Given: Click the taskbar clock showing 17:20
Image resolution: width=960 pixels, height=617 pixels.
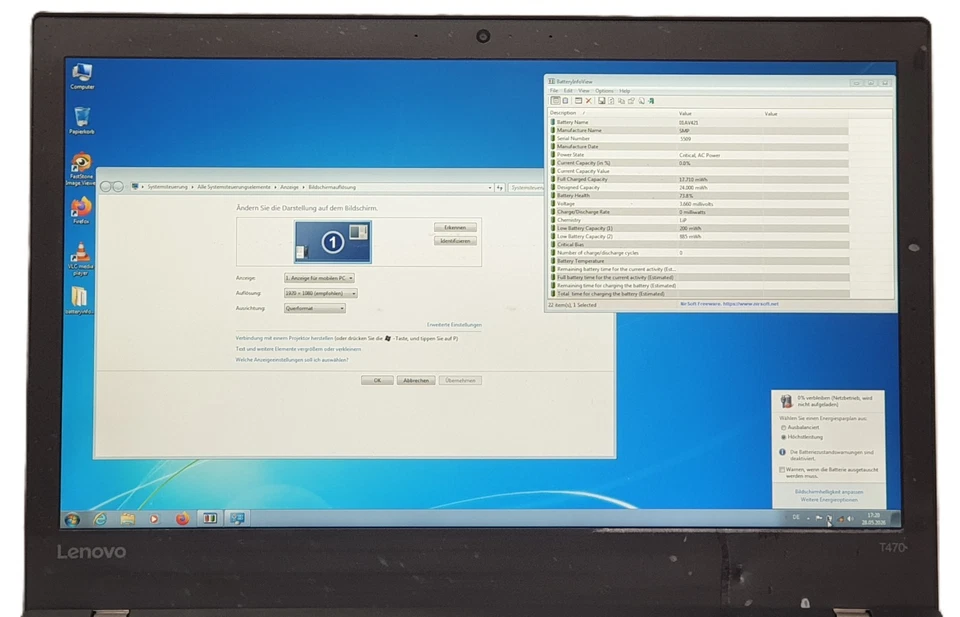Looking at the screenshot, I should (x=874, y=519).
